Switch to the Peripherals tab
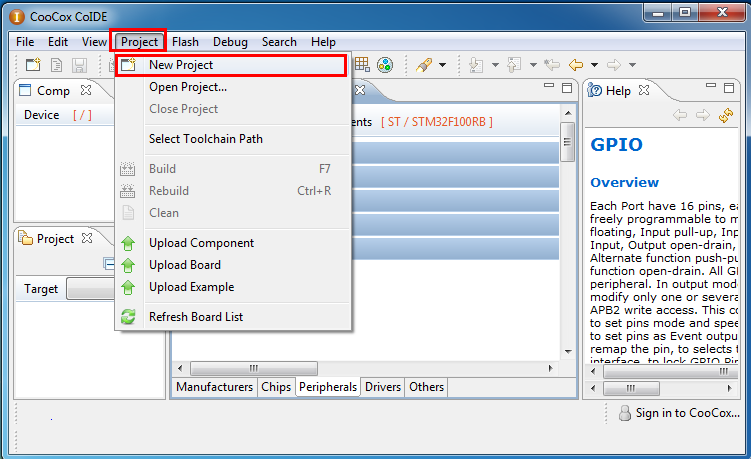Screen dimensions: 751x459 pyautogui.click(x=328, y=387)
